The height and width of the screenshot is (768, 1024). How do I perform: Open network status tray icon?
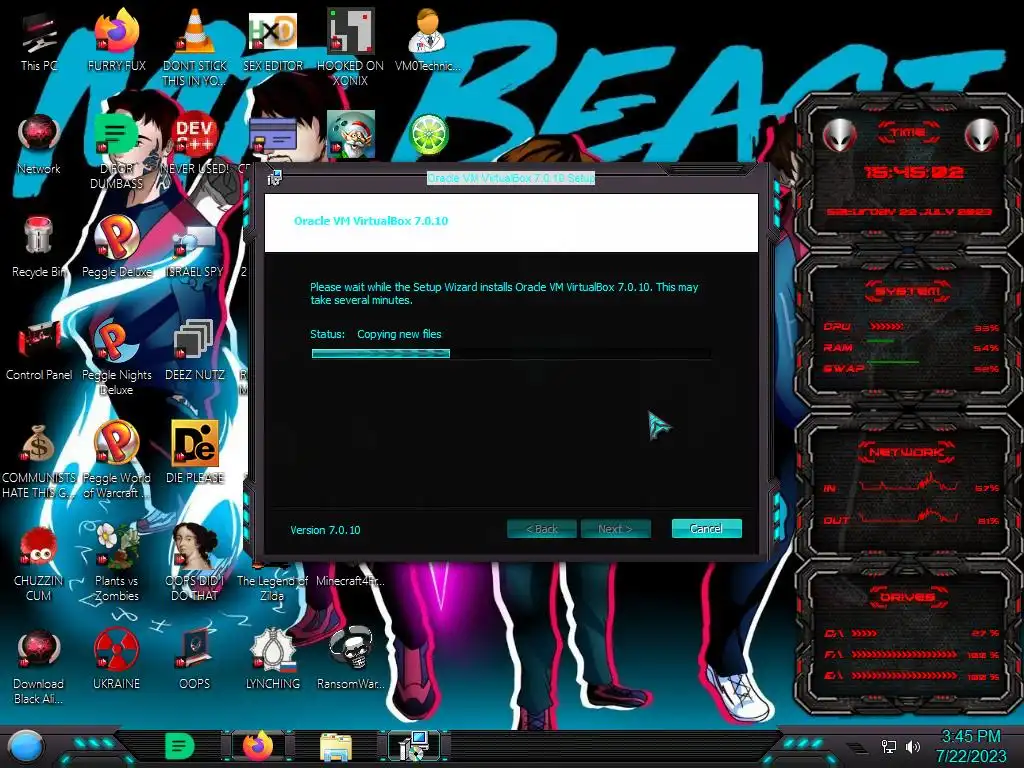click(x=888, y=746)
